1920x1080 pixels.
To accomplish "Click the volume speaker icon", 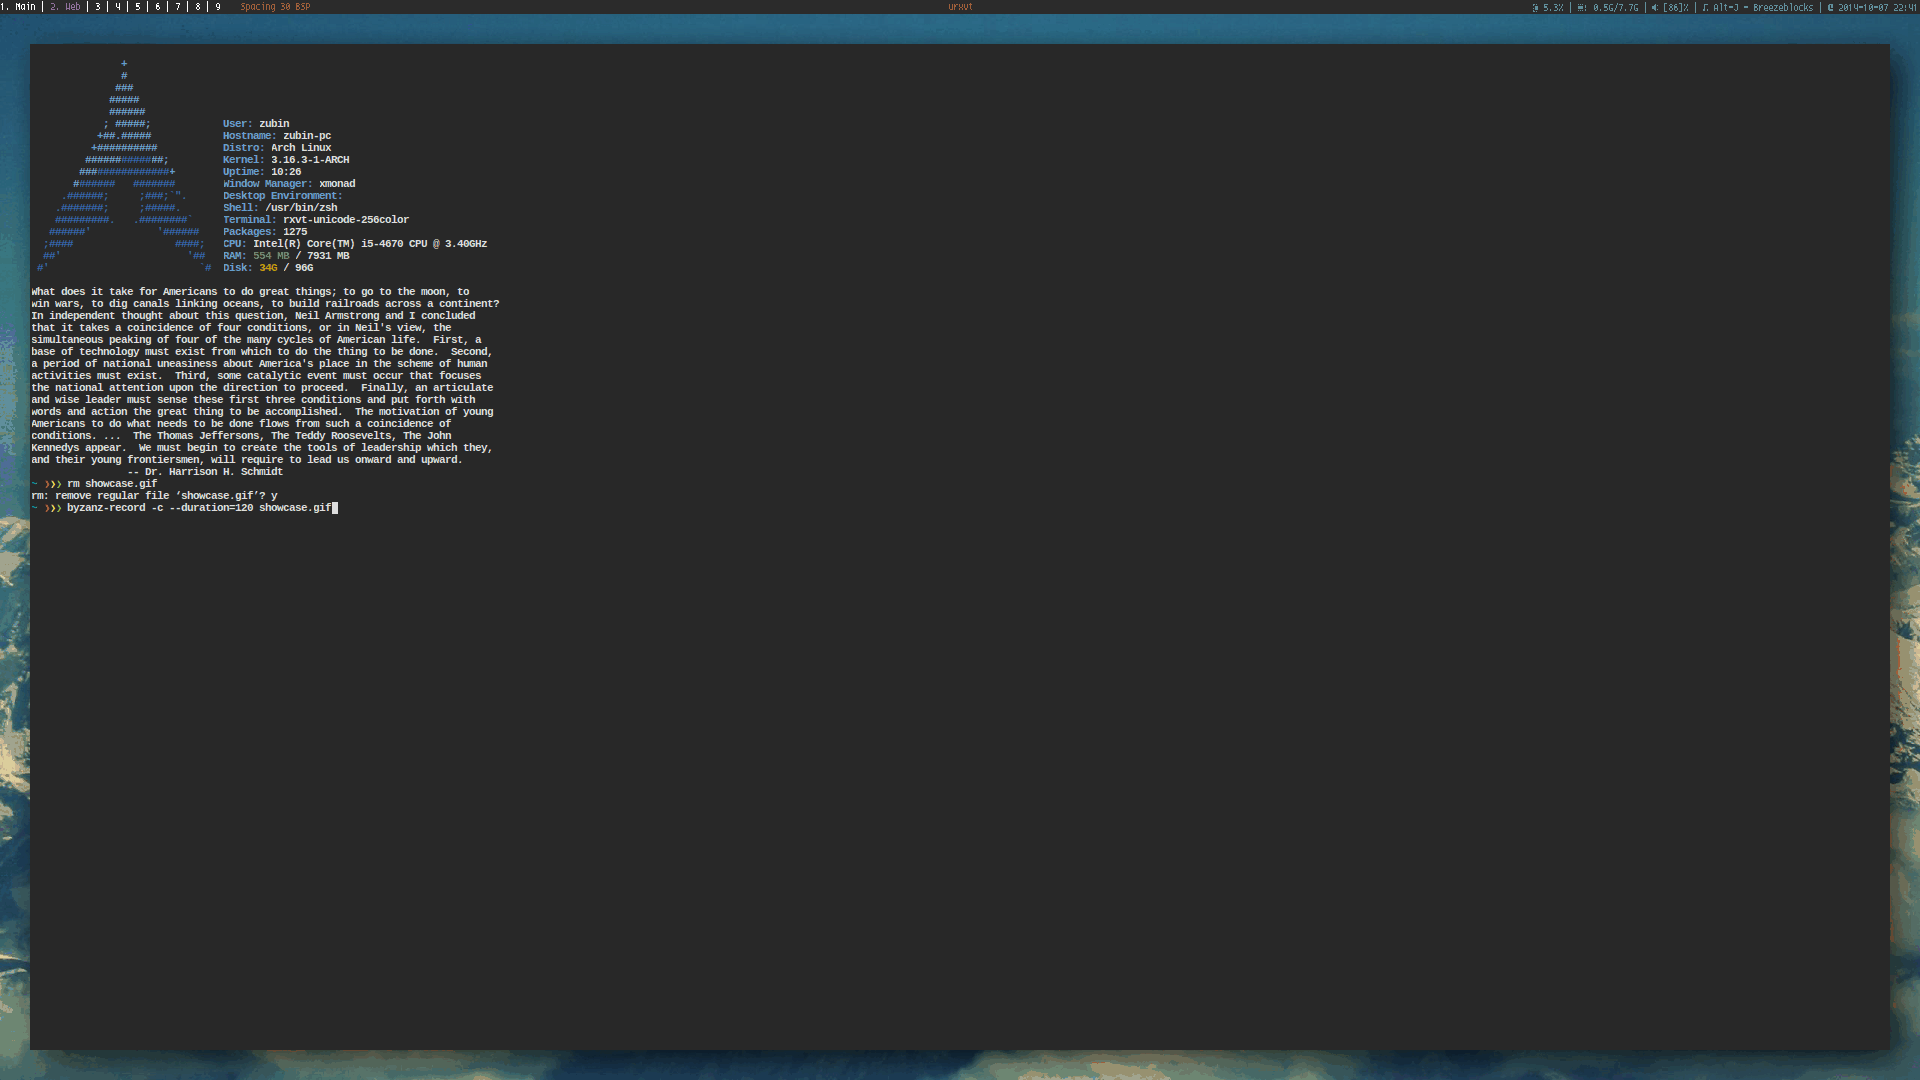I will tap(1655, 7).
